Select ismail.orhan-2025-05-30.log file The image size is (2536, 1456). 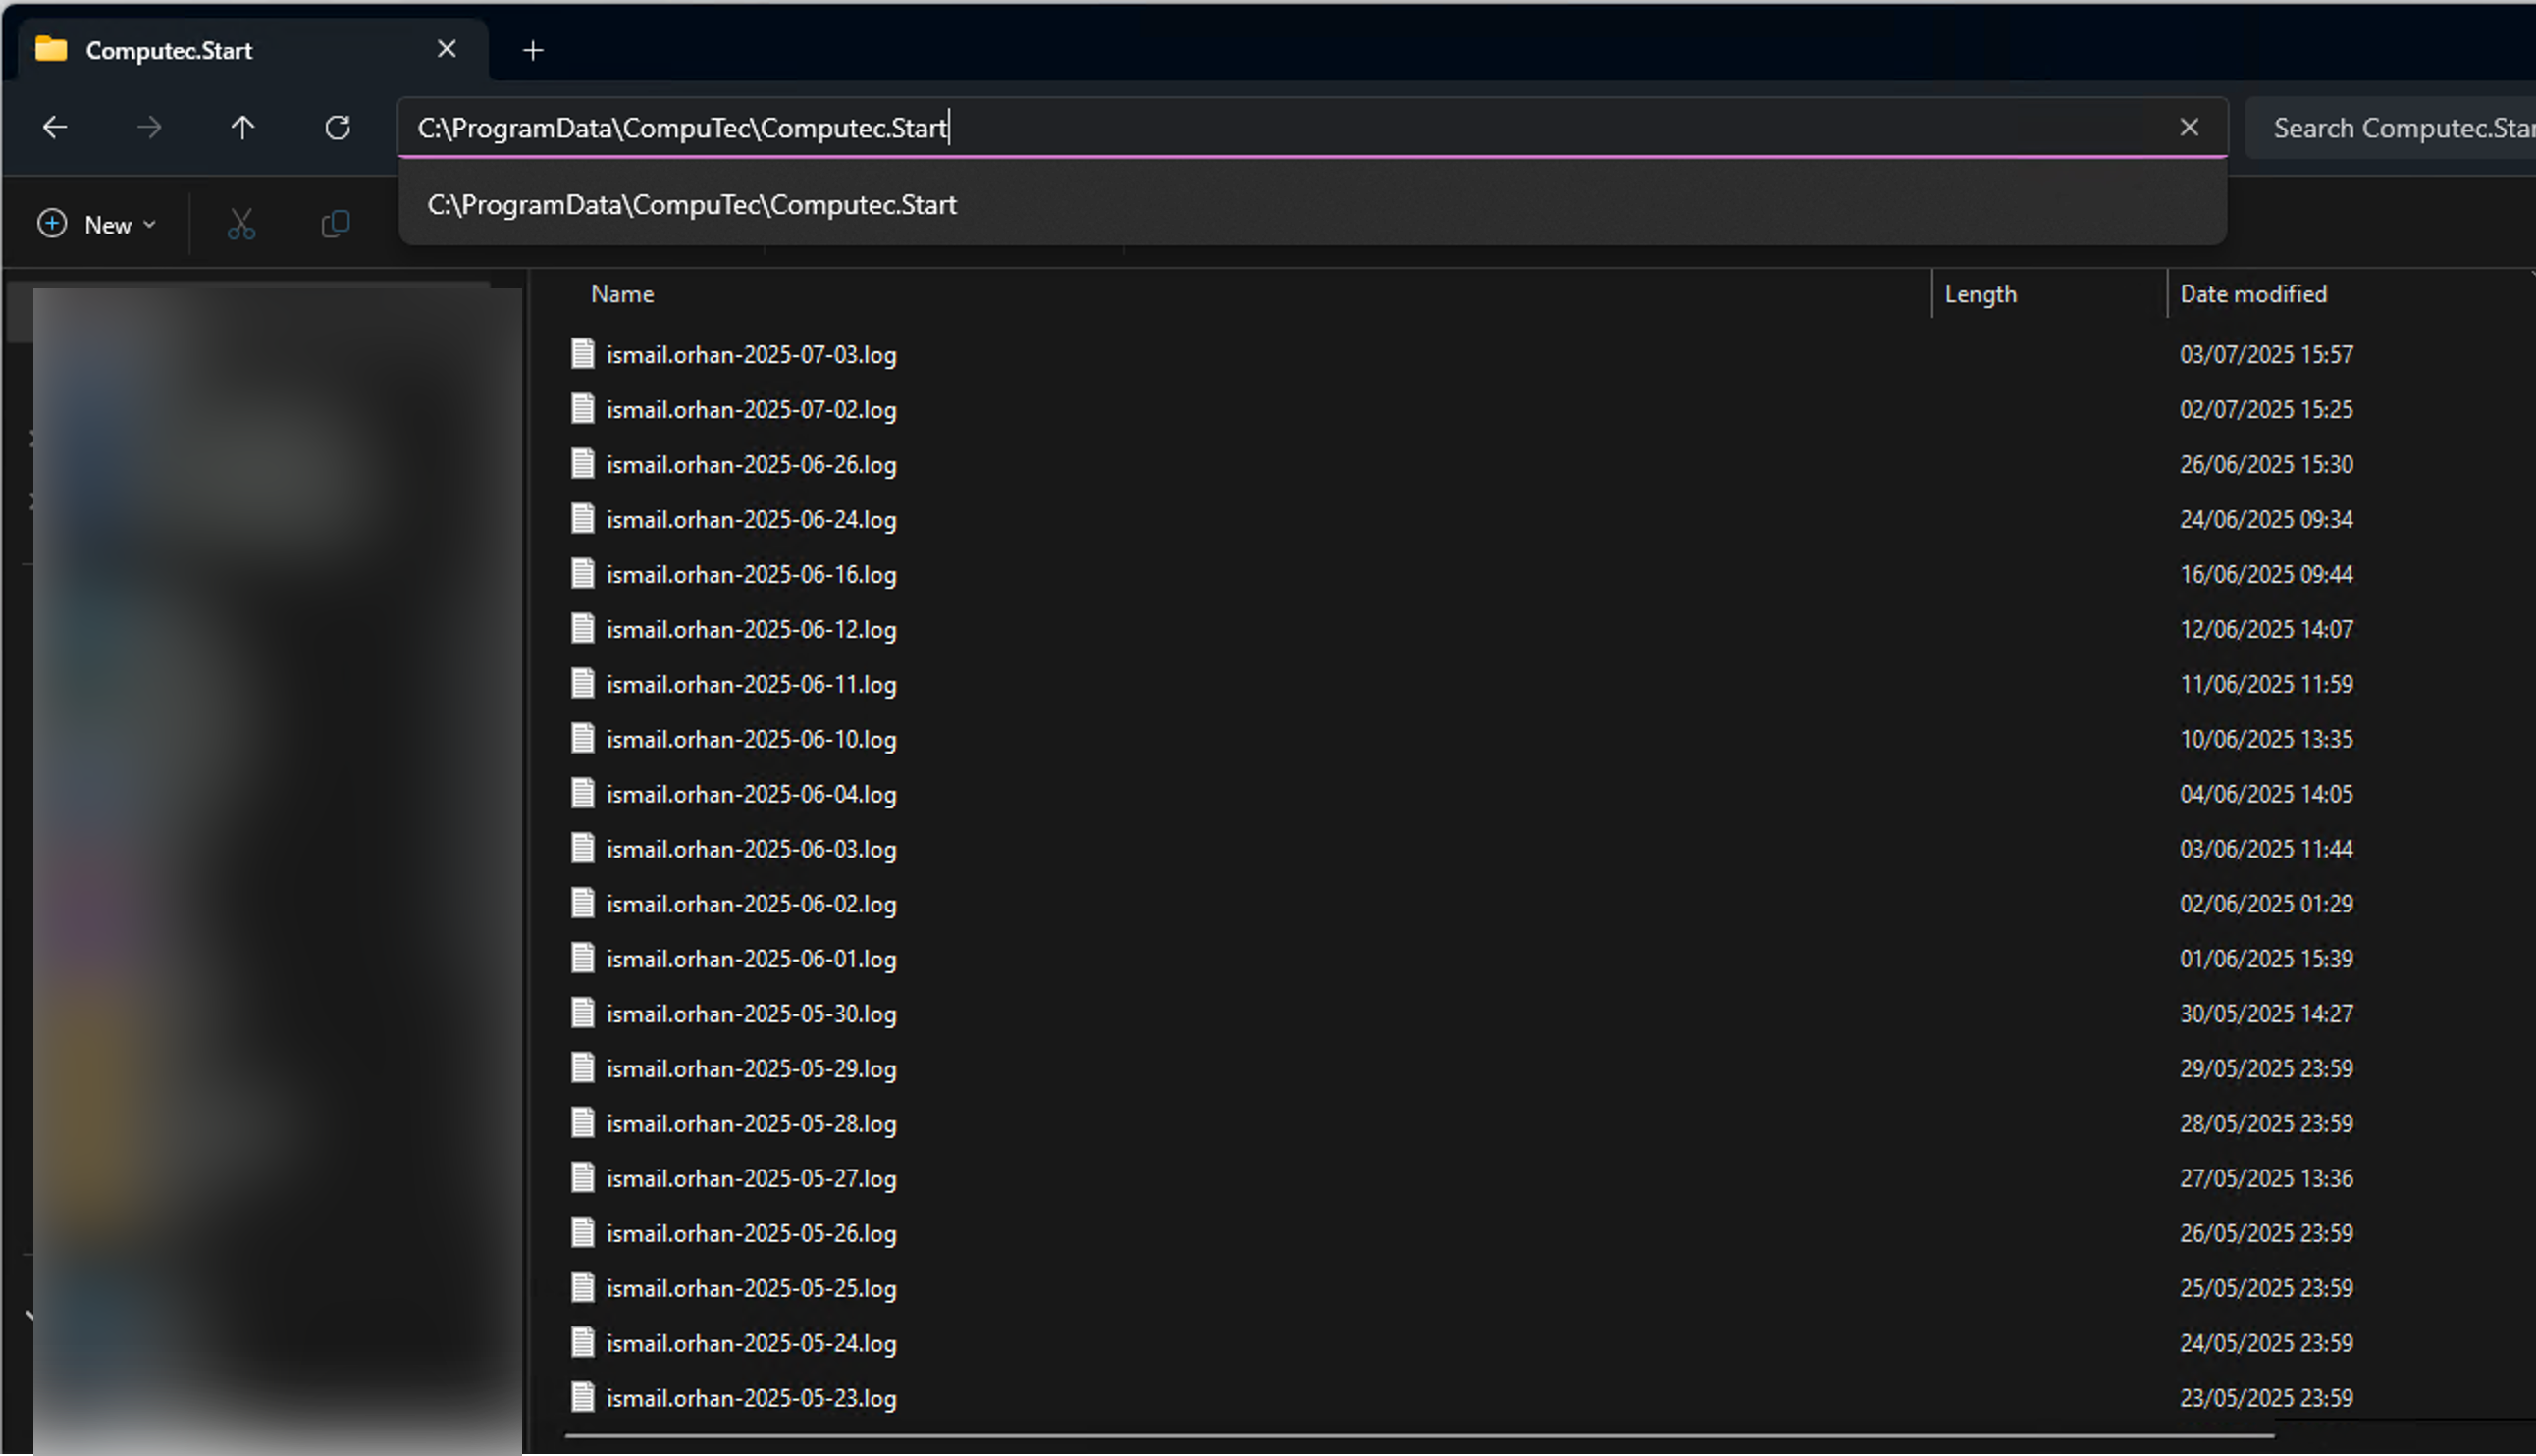(x=751, y=1014)
